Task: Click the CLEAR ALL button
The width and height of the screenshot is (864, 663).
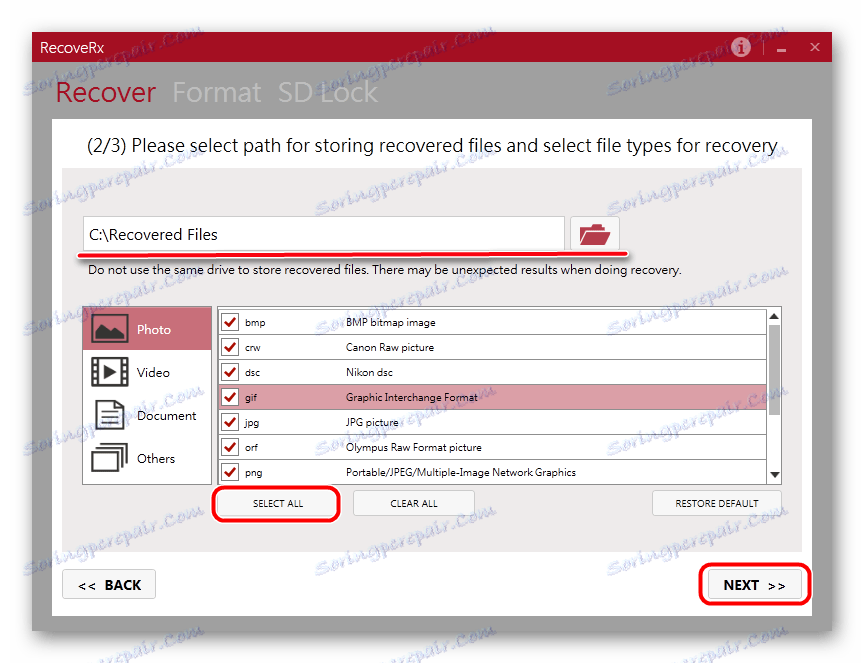Action: tap(414, 503)
